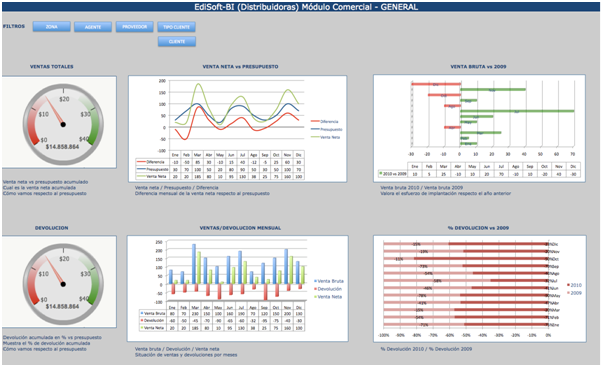
Task: Open the TIPO CLIENTE filter
Action: (x=177, y=27)
